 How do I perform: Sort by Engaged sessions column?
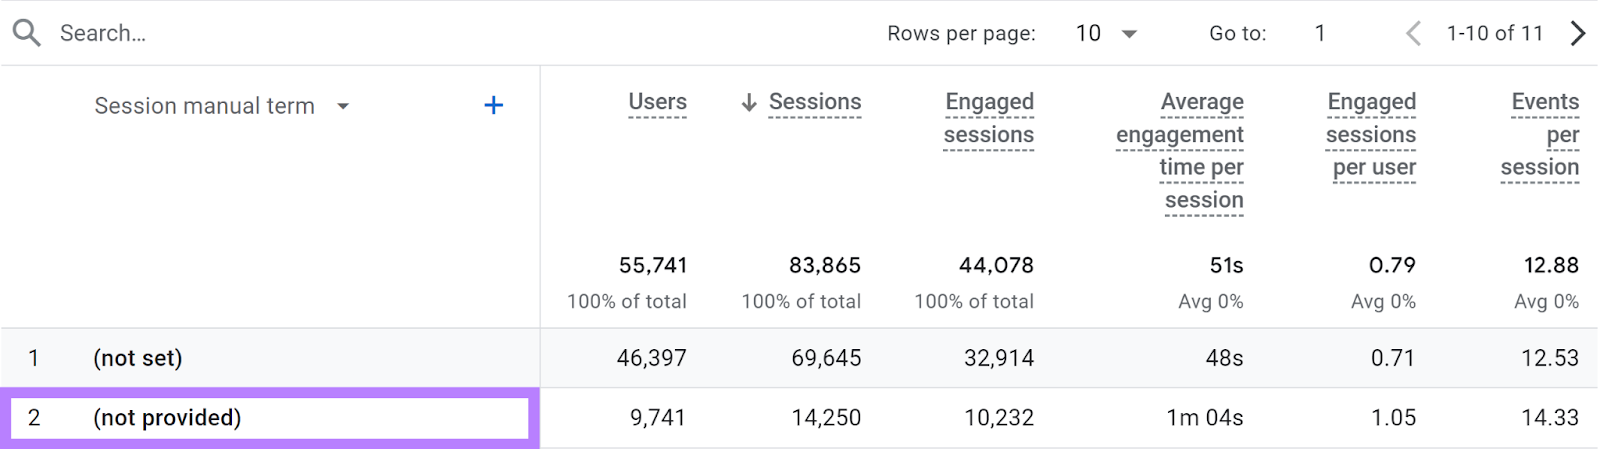(x=989, y=118)
